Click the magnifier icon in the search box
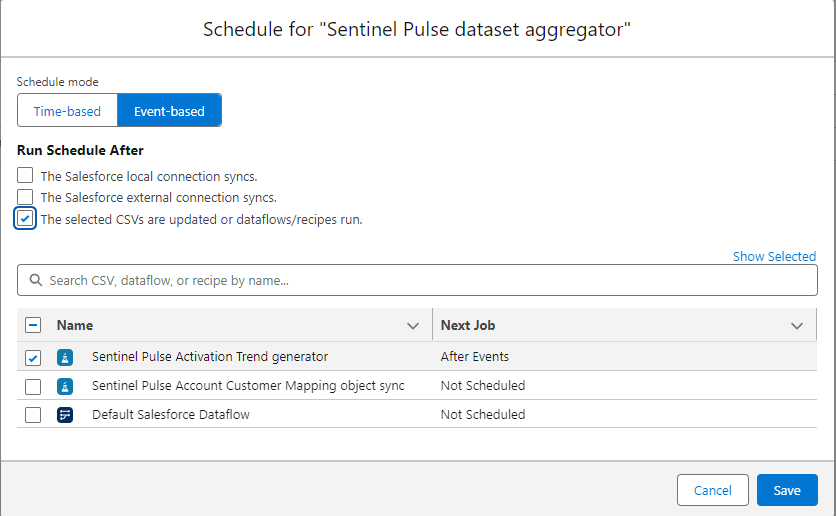836x516 pixels. tap(36, 280)
